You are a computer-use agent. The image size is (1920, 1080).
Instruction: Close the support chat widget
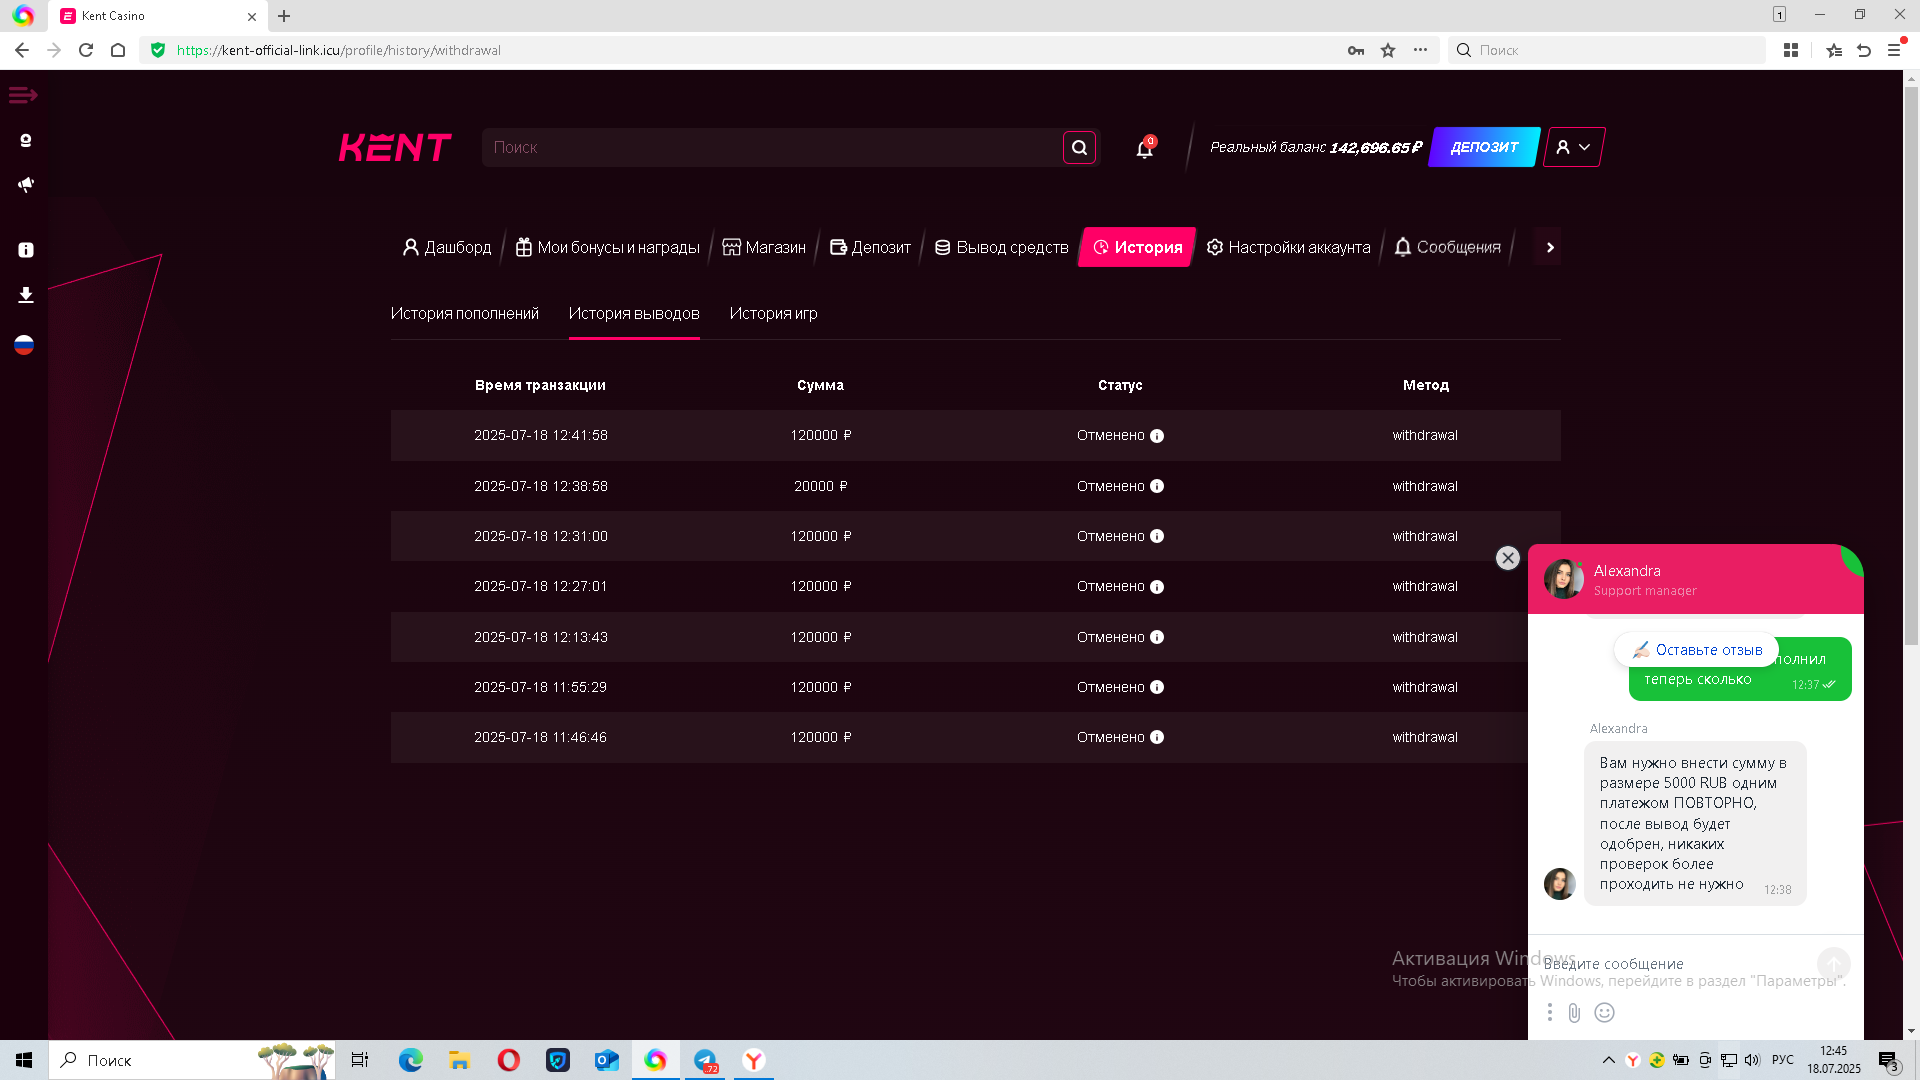1507,558
